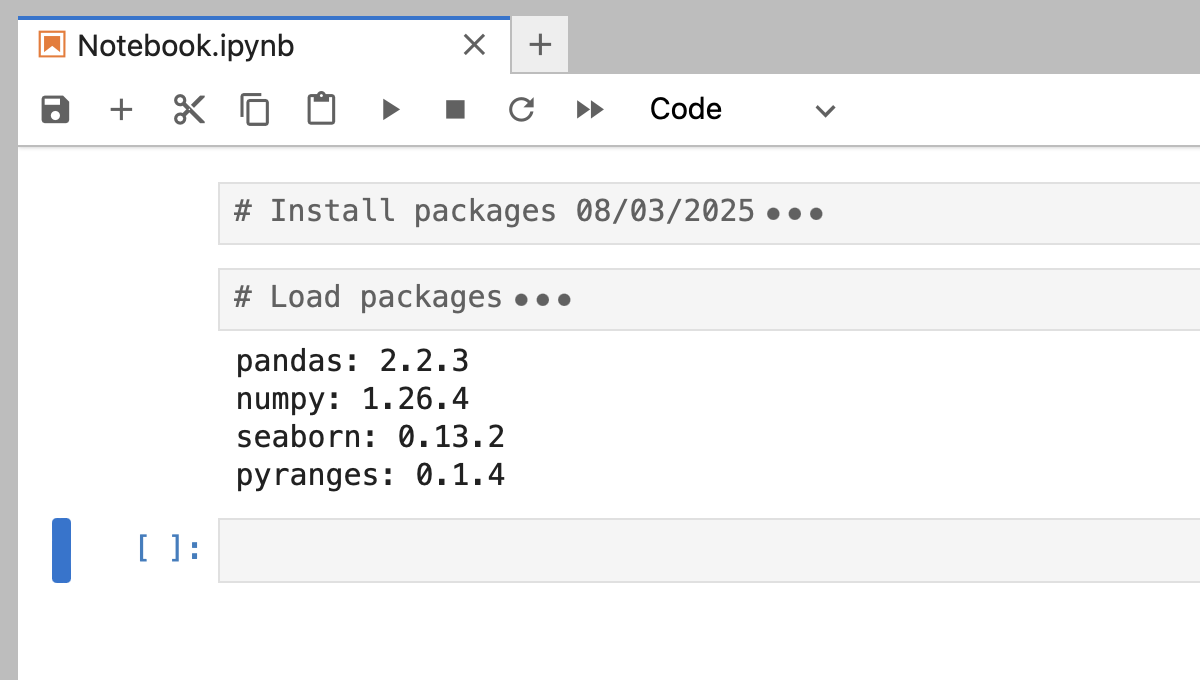Close the Notebook.ipynb tab
The image size is (1200, 680).
point(473,45)
